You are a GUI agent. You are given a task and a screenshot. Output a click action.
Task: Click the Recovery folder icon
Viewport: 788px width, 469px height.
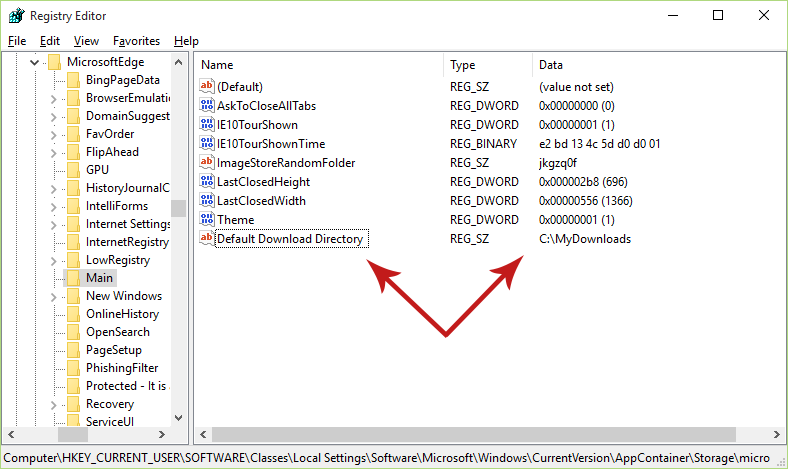pos(73,404)
